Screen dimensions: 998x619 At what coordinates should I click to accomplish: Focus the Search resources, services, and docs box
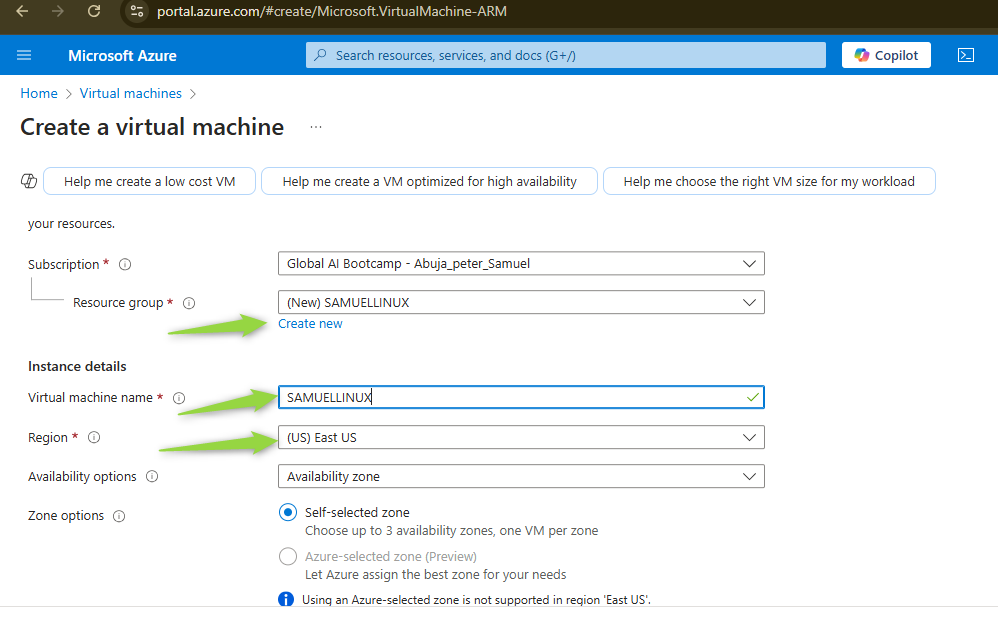point(566,55)
